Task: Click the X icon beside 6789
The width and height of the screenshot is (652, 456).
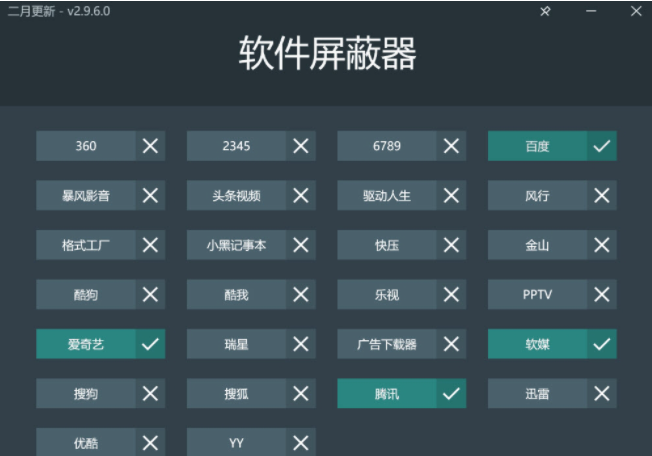Action: pyautogui.click(x=451, y=146)
